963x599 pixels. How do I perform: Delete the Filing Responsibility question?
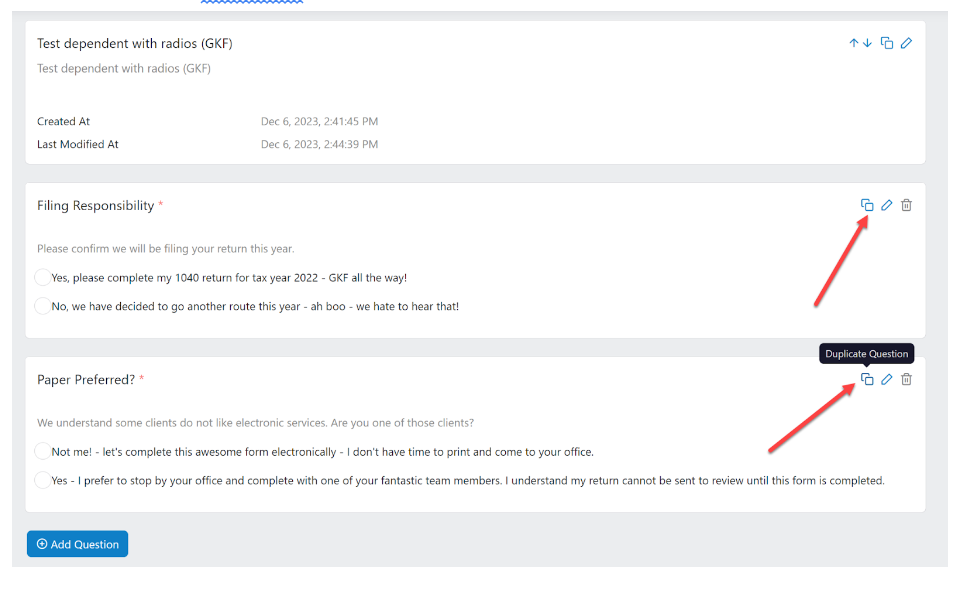(907, 206)
